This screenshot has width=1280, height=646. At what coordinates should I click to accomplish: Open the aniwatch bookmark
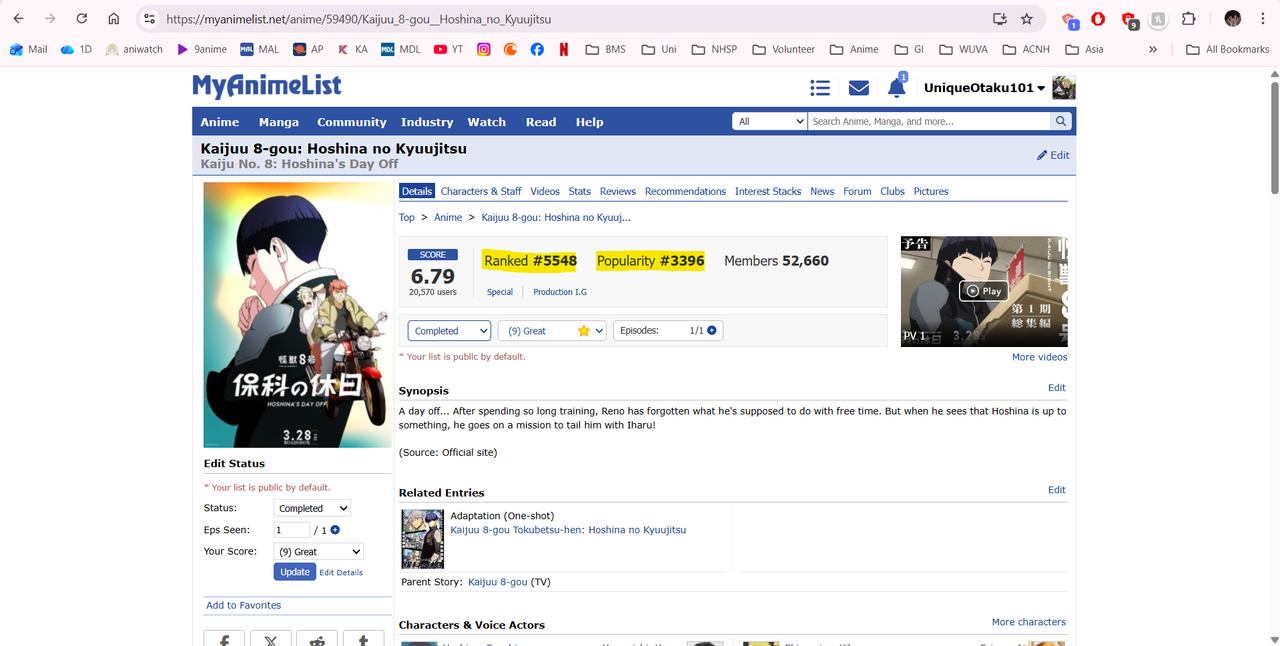(x=134, y=49)
